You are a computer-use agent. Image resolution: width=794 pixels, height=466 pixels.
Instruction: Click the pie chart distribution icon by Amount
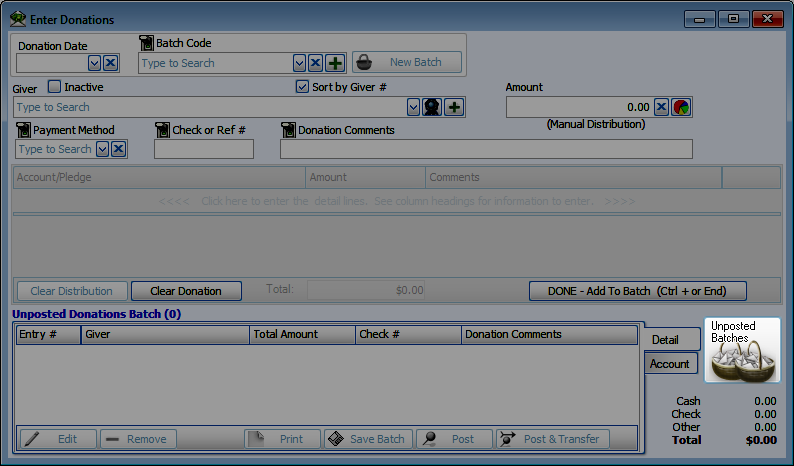[681, 107]
